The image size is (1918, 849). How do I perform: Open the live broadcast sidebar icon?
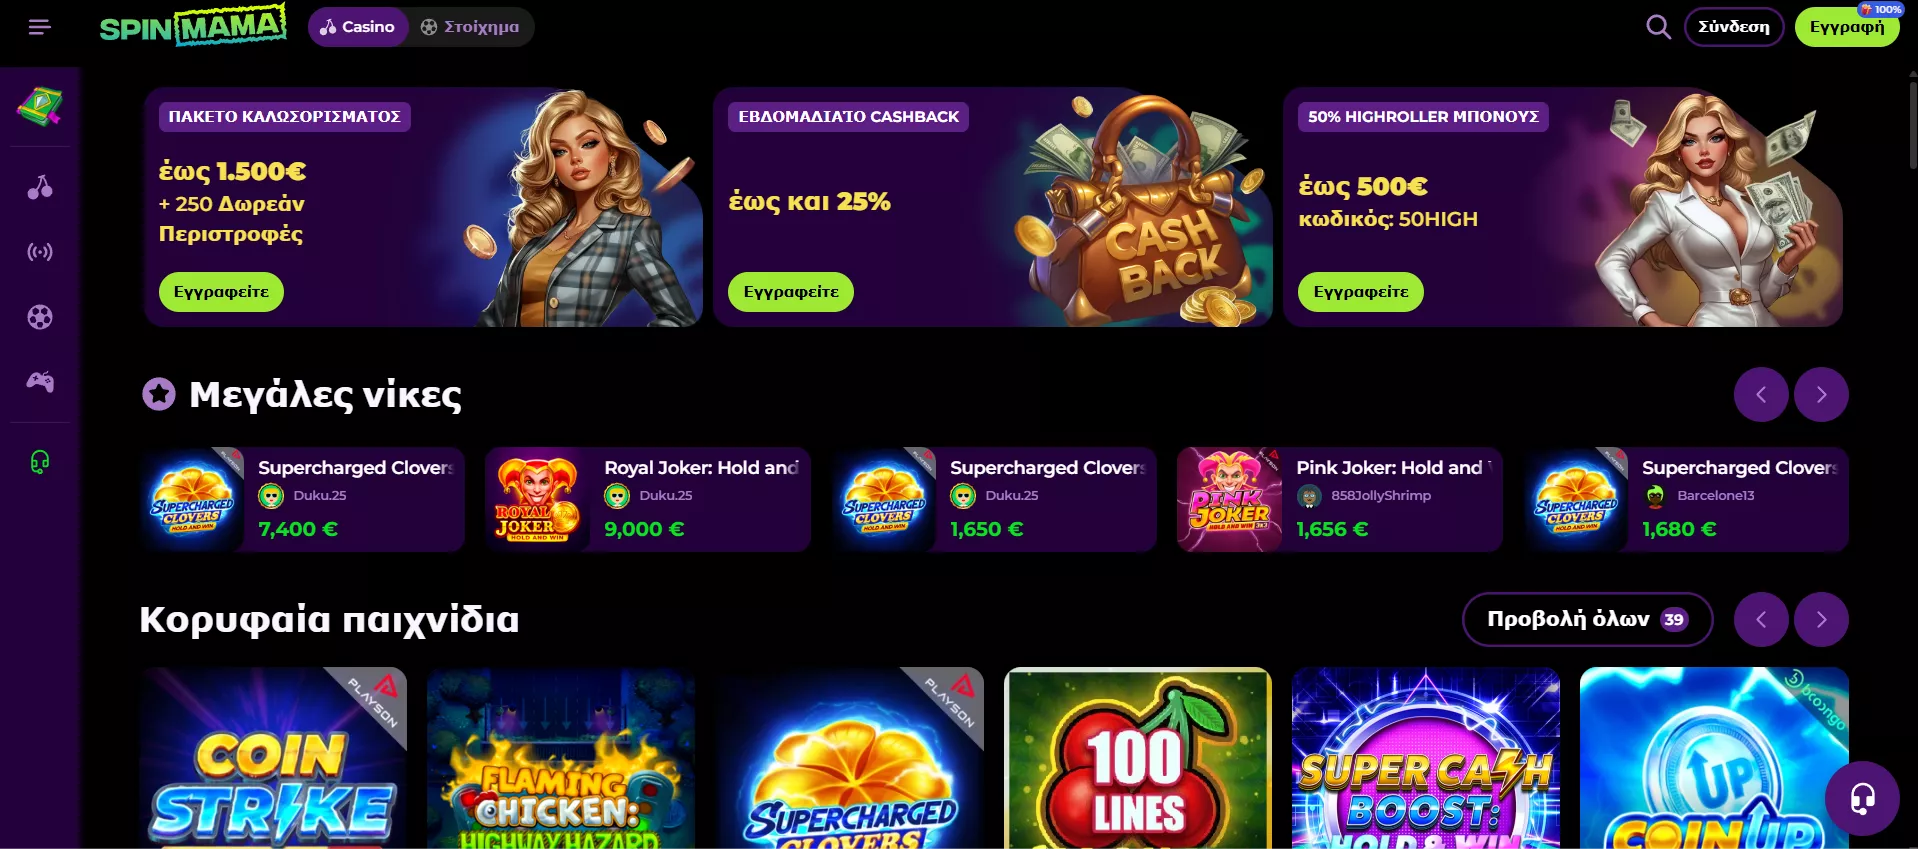click(40, 252)
